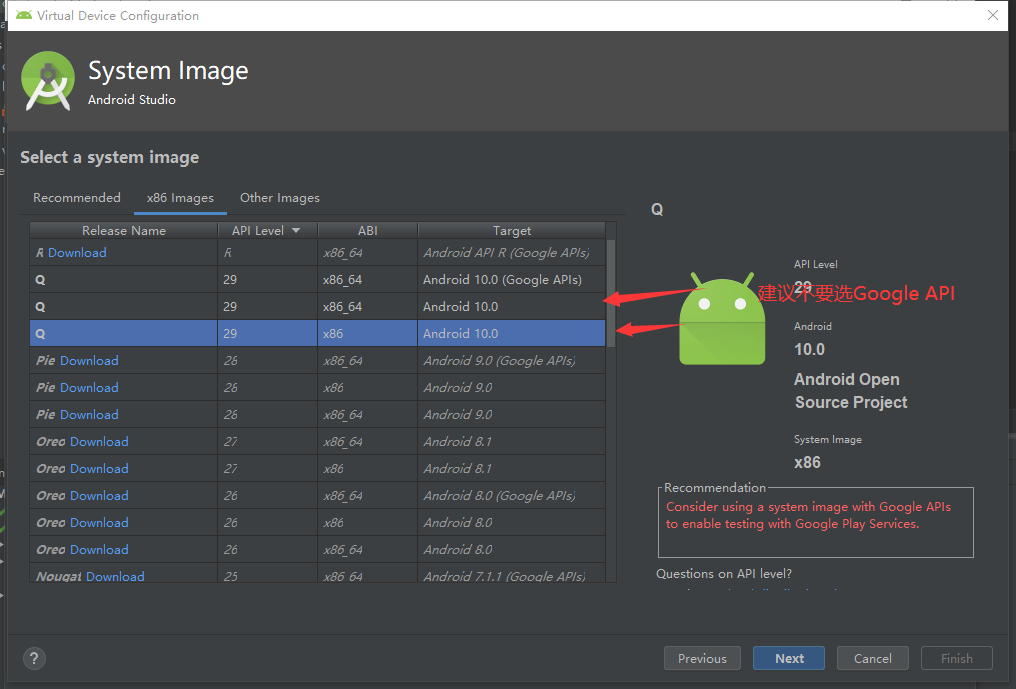Viewport: 1016px width, 689px height.
Task: Click the Cancel button
Action: click(873, 659)
